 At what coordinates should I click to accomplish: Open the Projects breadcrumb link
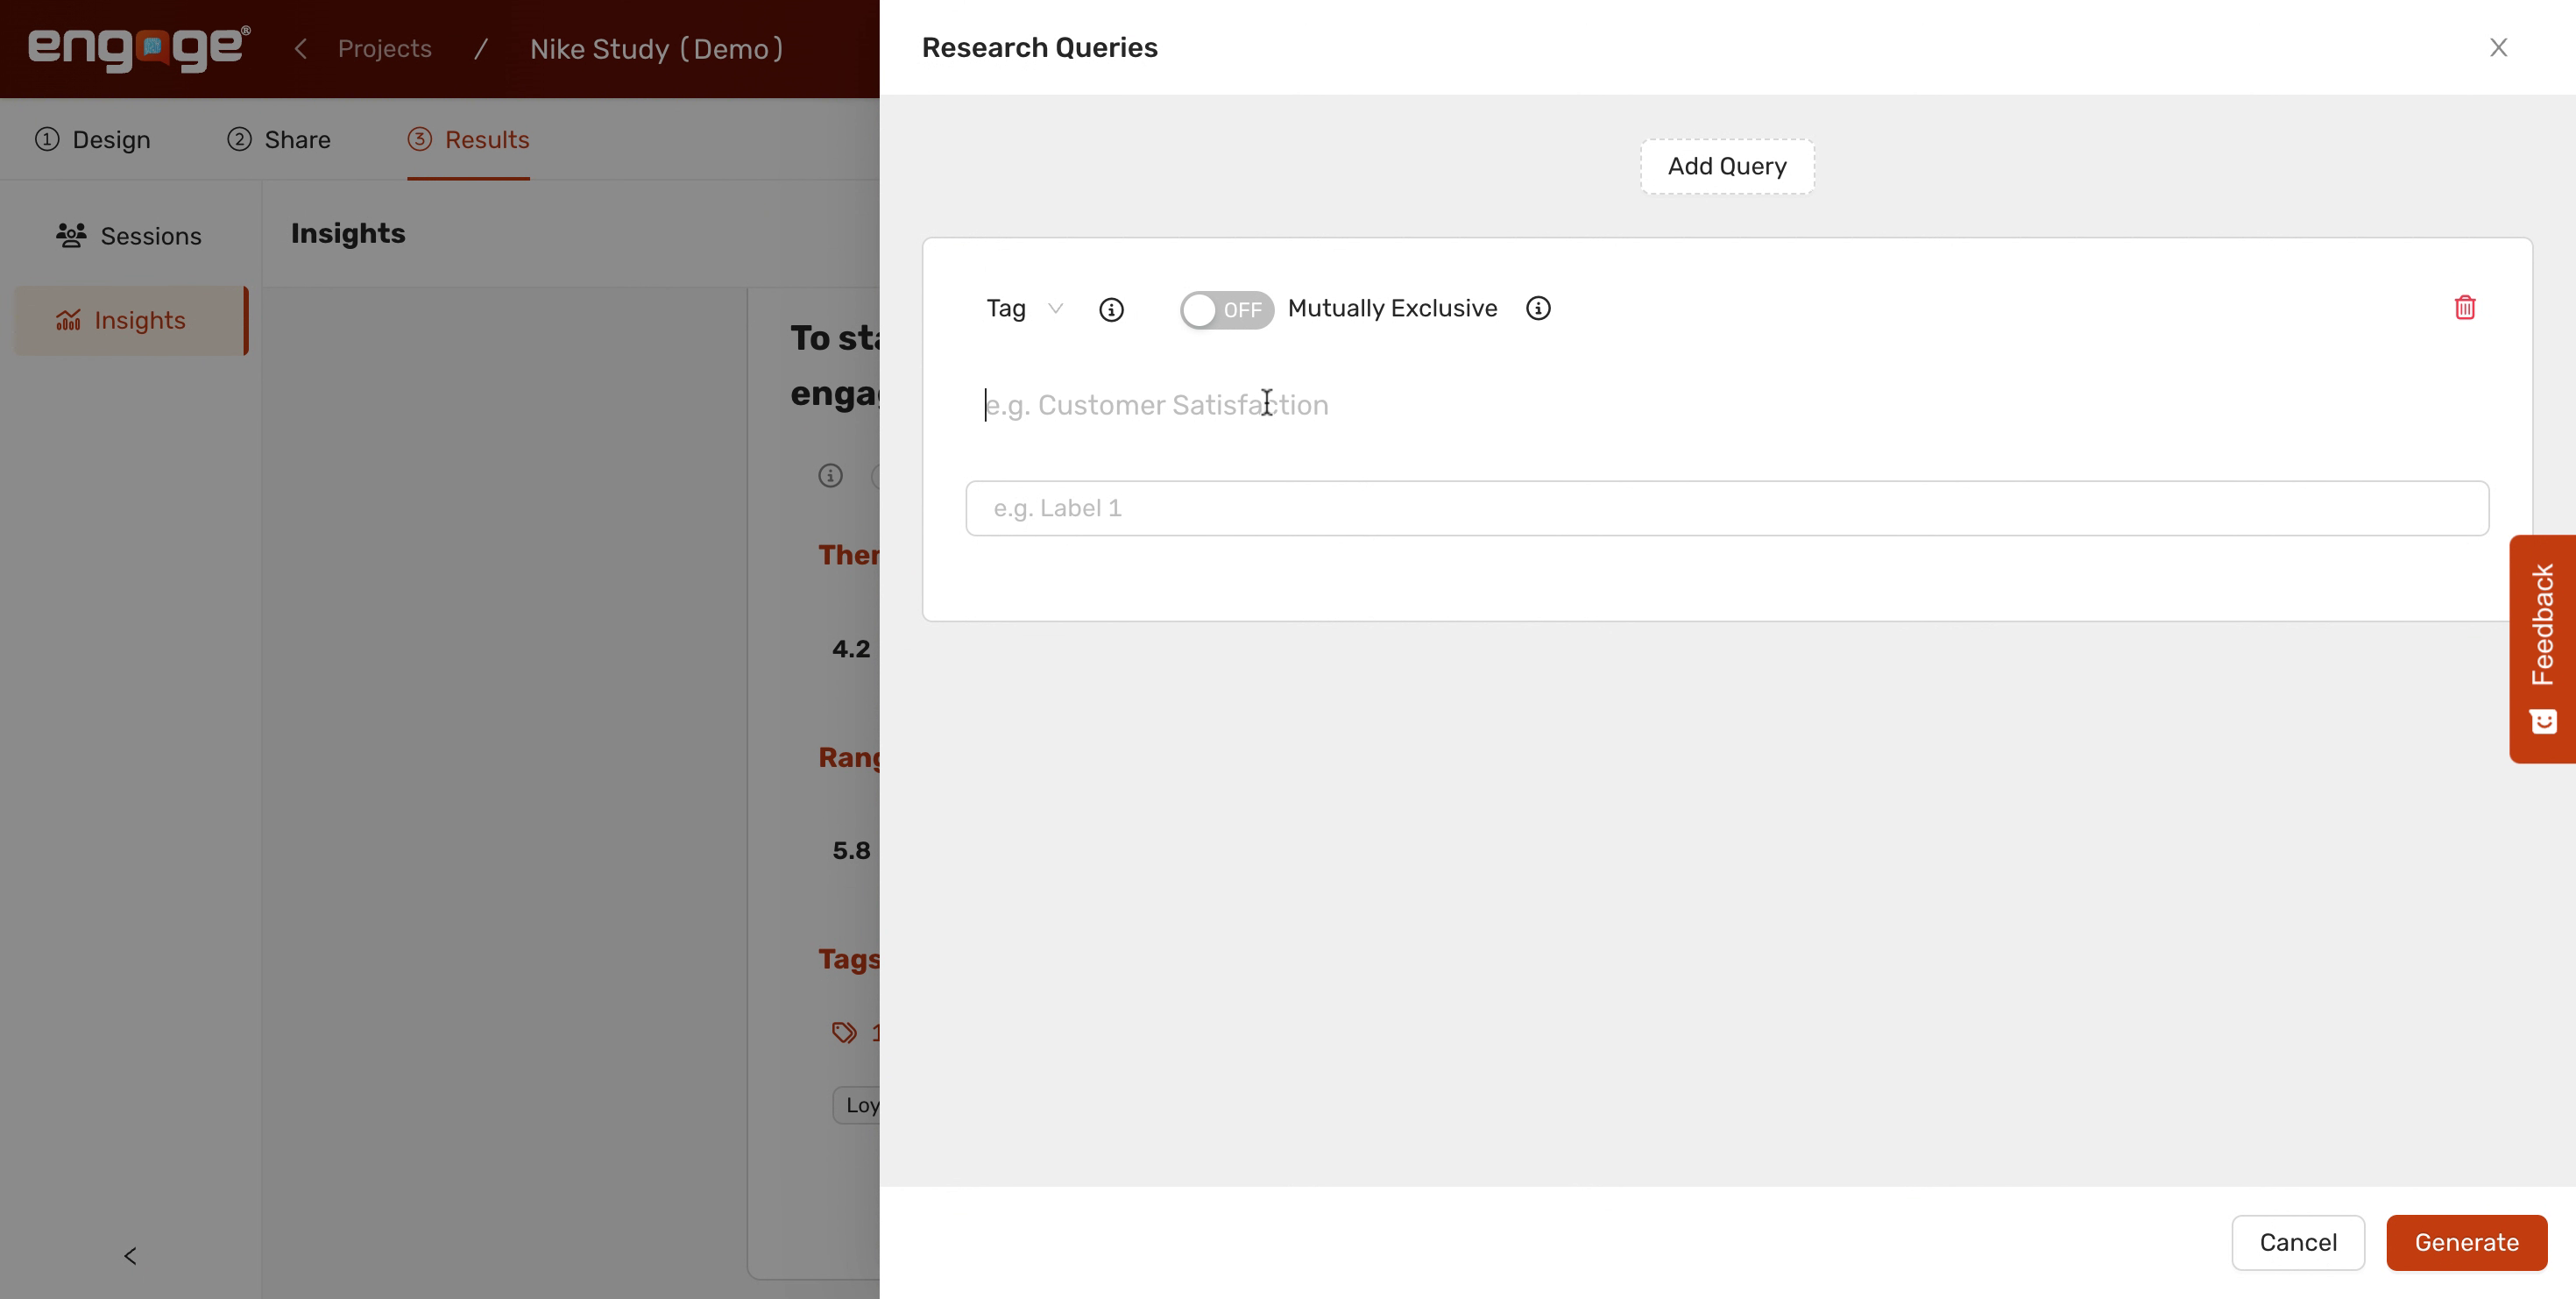384,48
